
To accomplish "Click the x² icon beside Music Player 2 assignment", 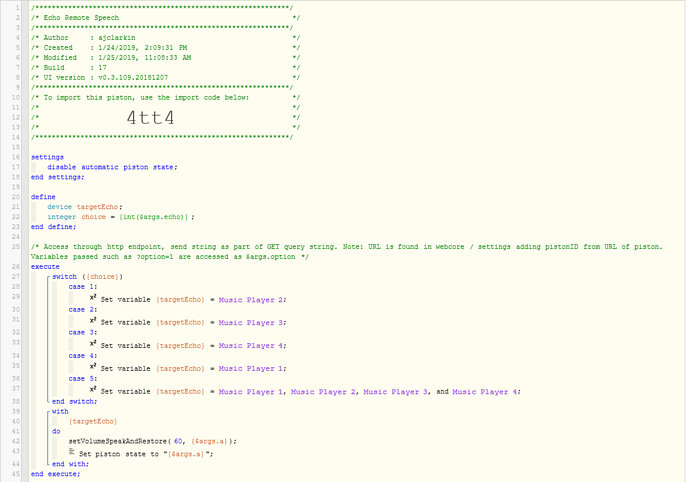I will pyautogui.click(x=93, y=298).
